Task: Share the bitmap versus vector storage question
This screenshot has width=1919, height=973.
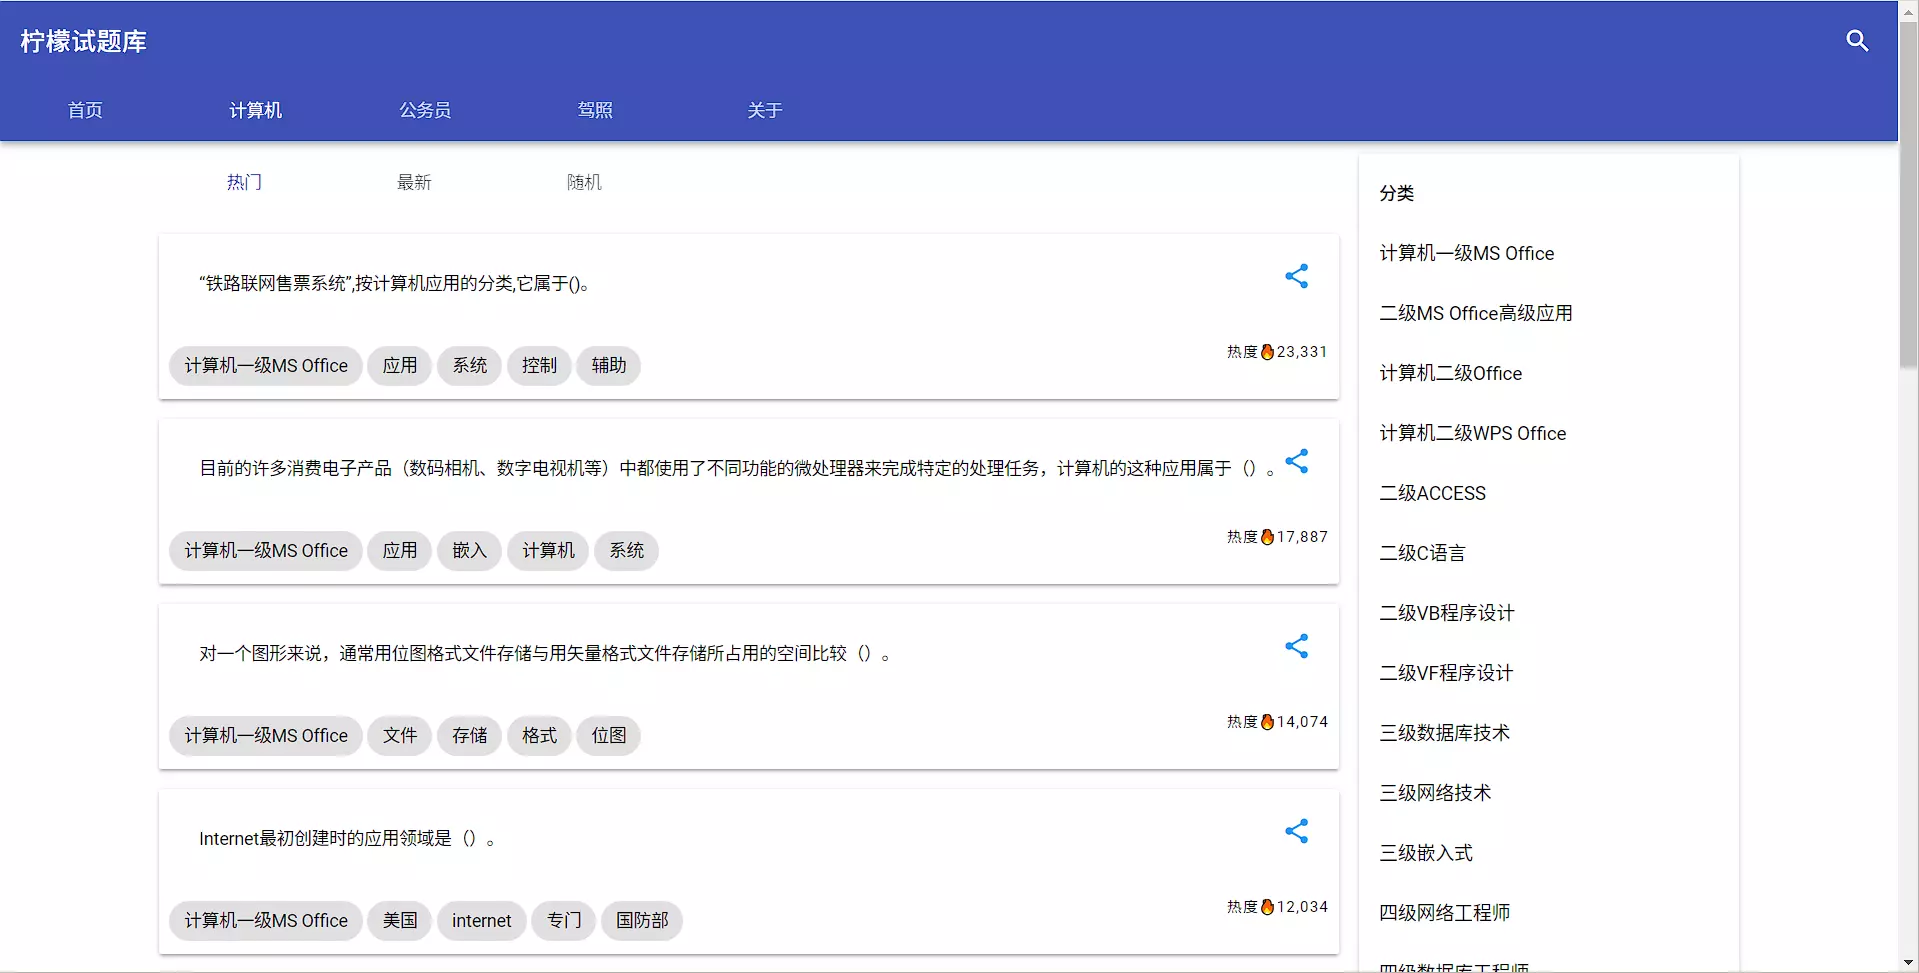Action: coord(1296,646)
